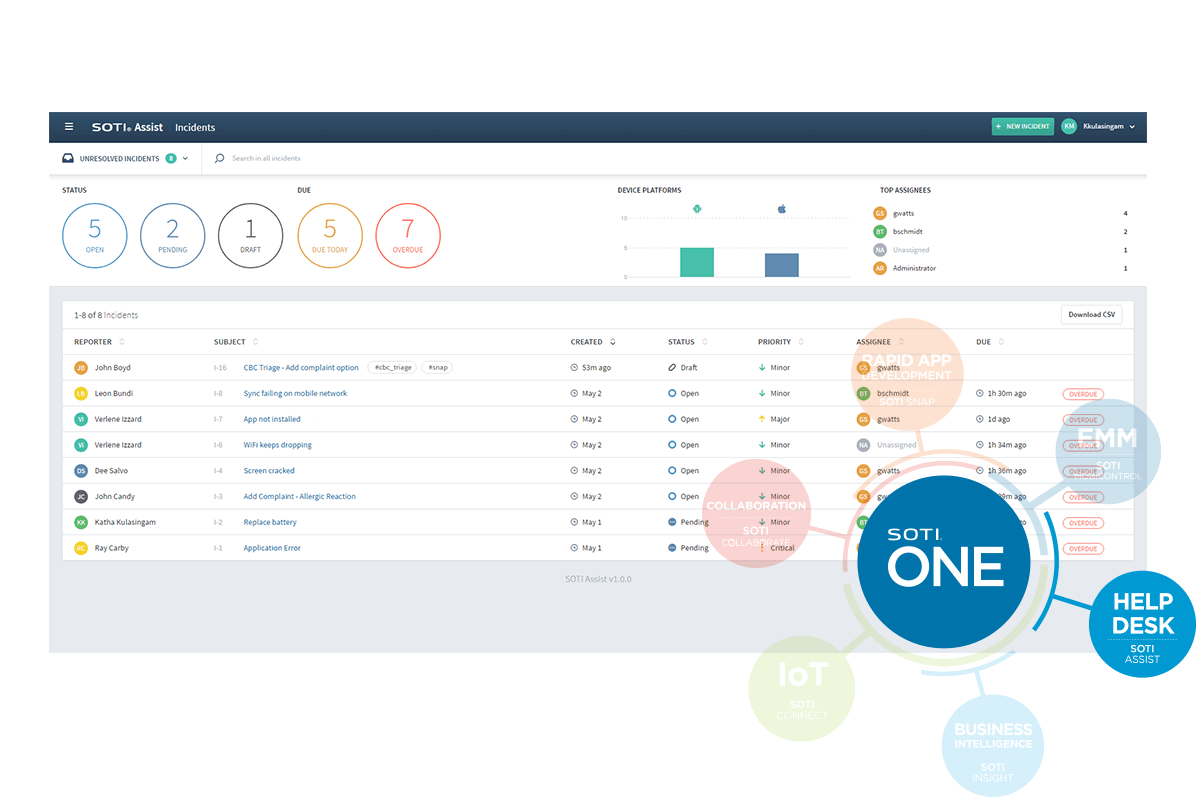Click the avatar in WiFi keeps dropping row
The image size is (1200, 800).
81,445
